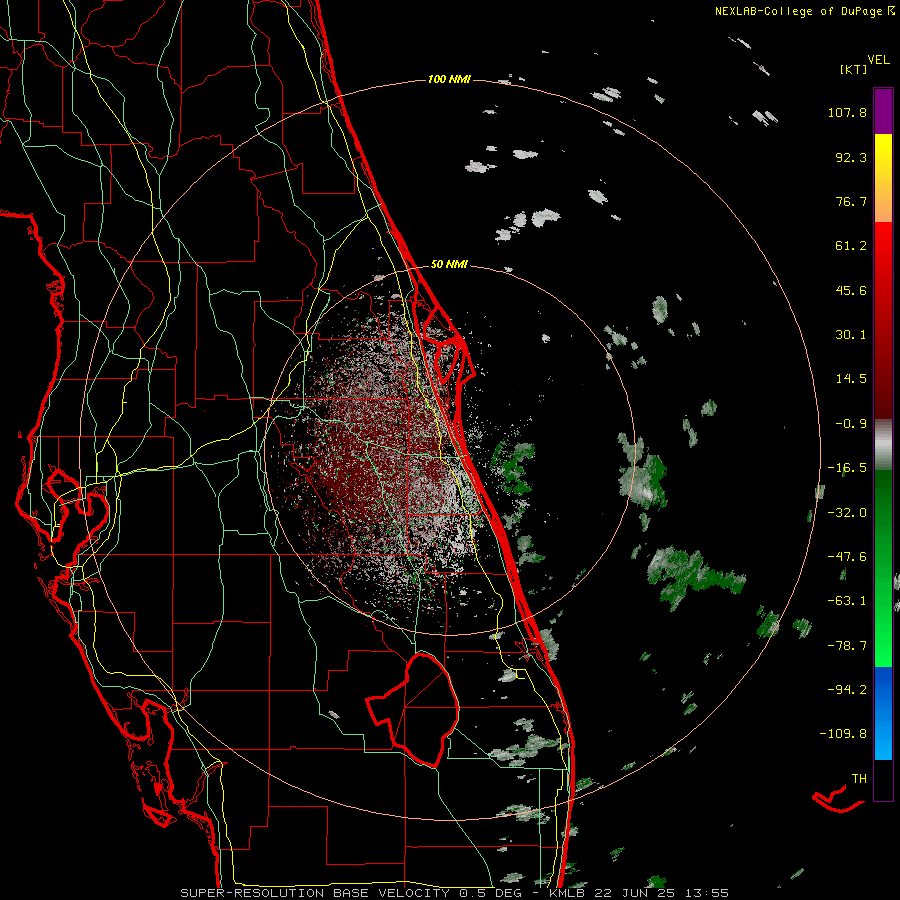Viewport: 900px width, 900px height.
Task: Click the 61.2 velocity scale value
Action: [x=851, y=246]
